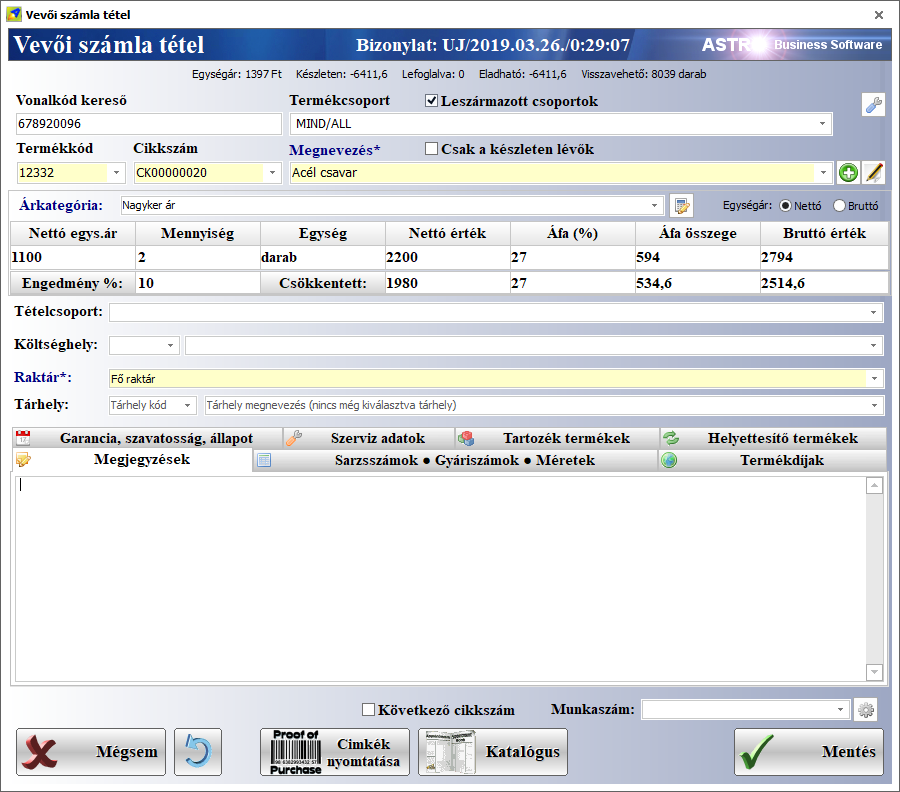This screenshot has width=900, height=792.
Task: Toggle Leszármazott csoportok checkbox
Action: (x=432, y=101)
